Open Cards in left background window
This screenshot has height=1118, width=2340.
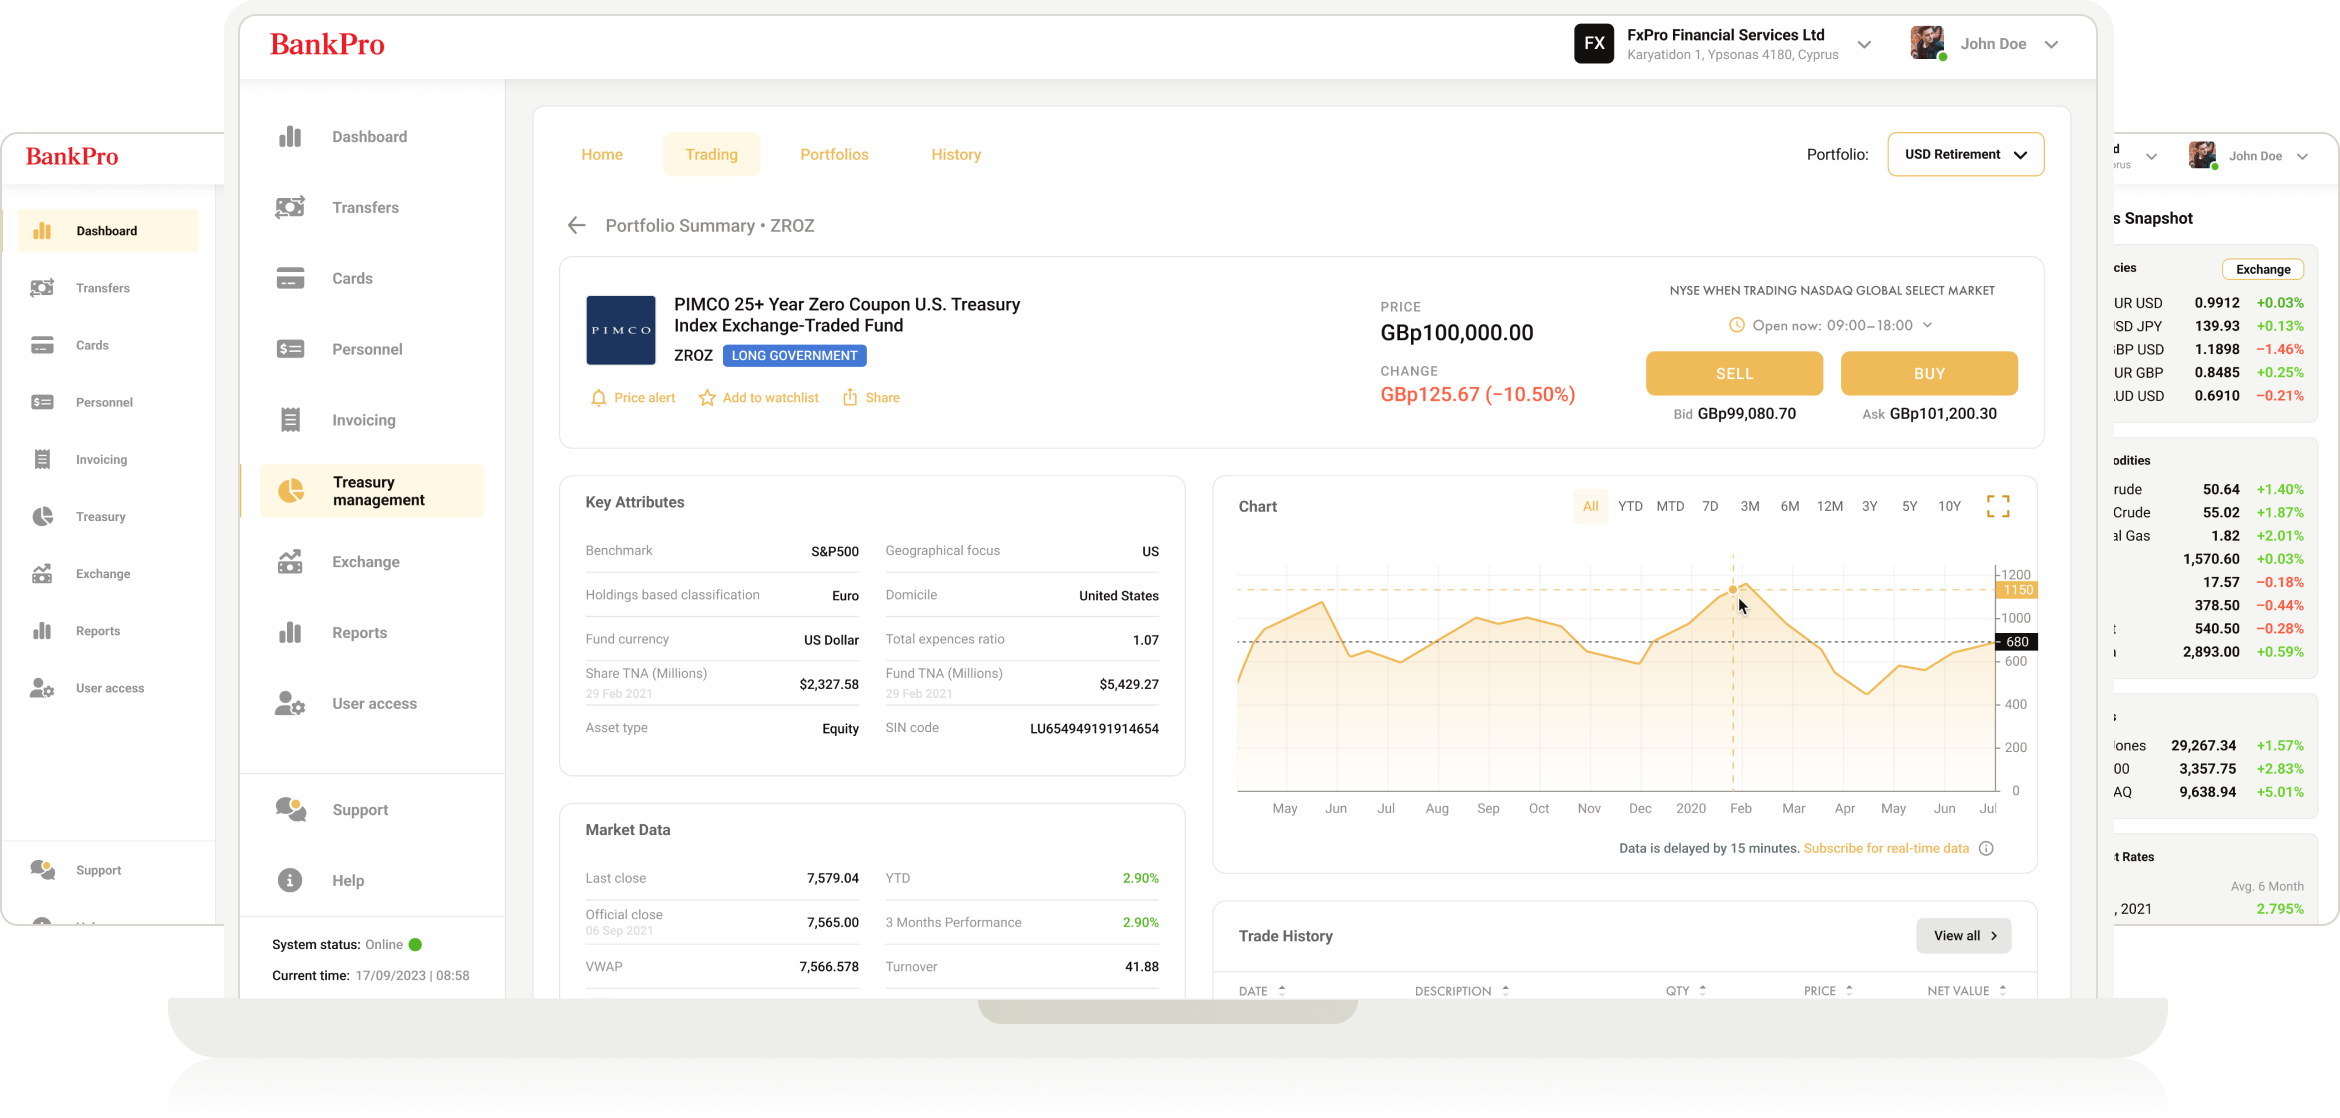92,345
